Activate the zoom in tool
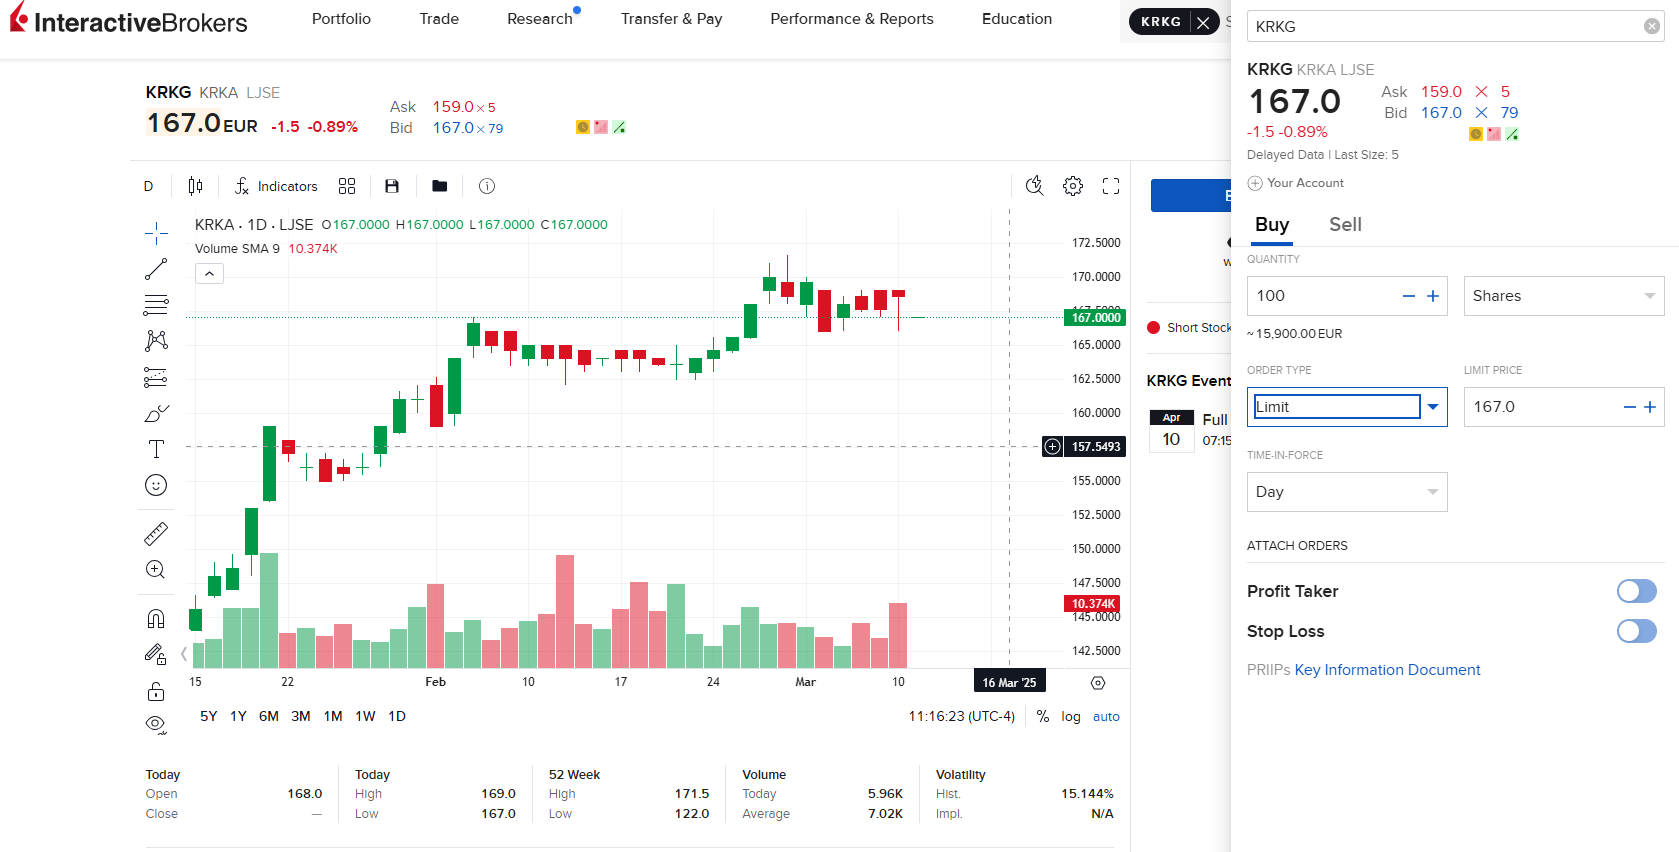1679x852 pixels. click(156, 570)
